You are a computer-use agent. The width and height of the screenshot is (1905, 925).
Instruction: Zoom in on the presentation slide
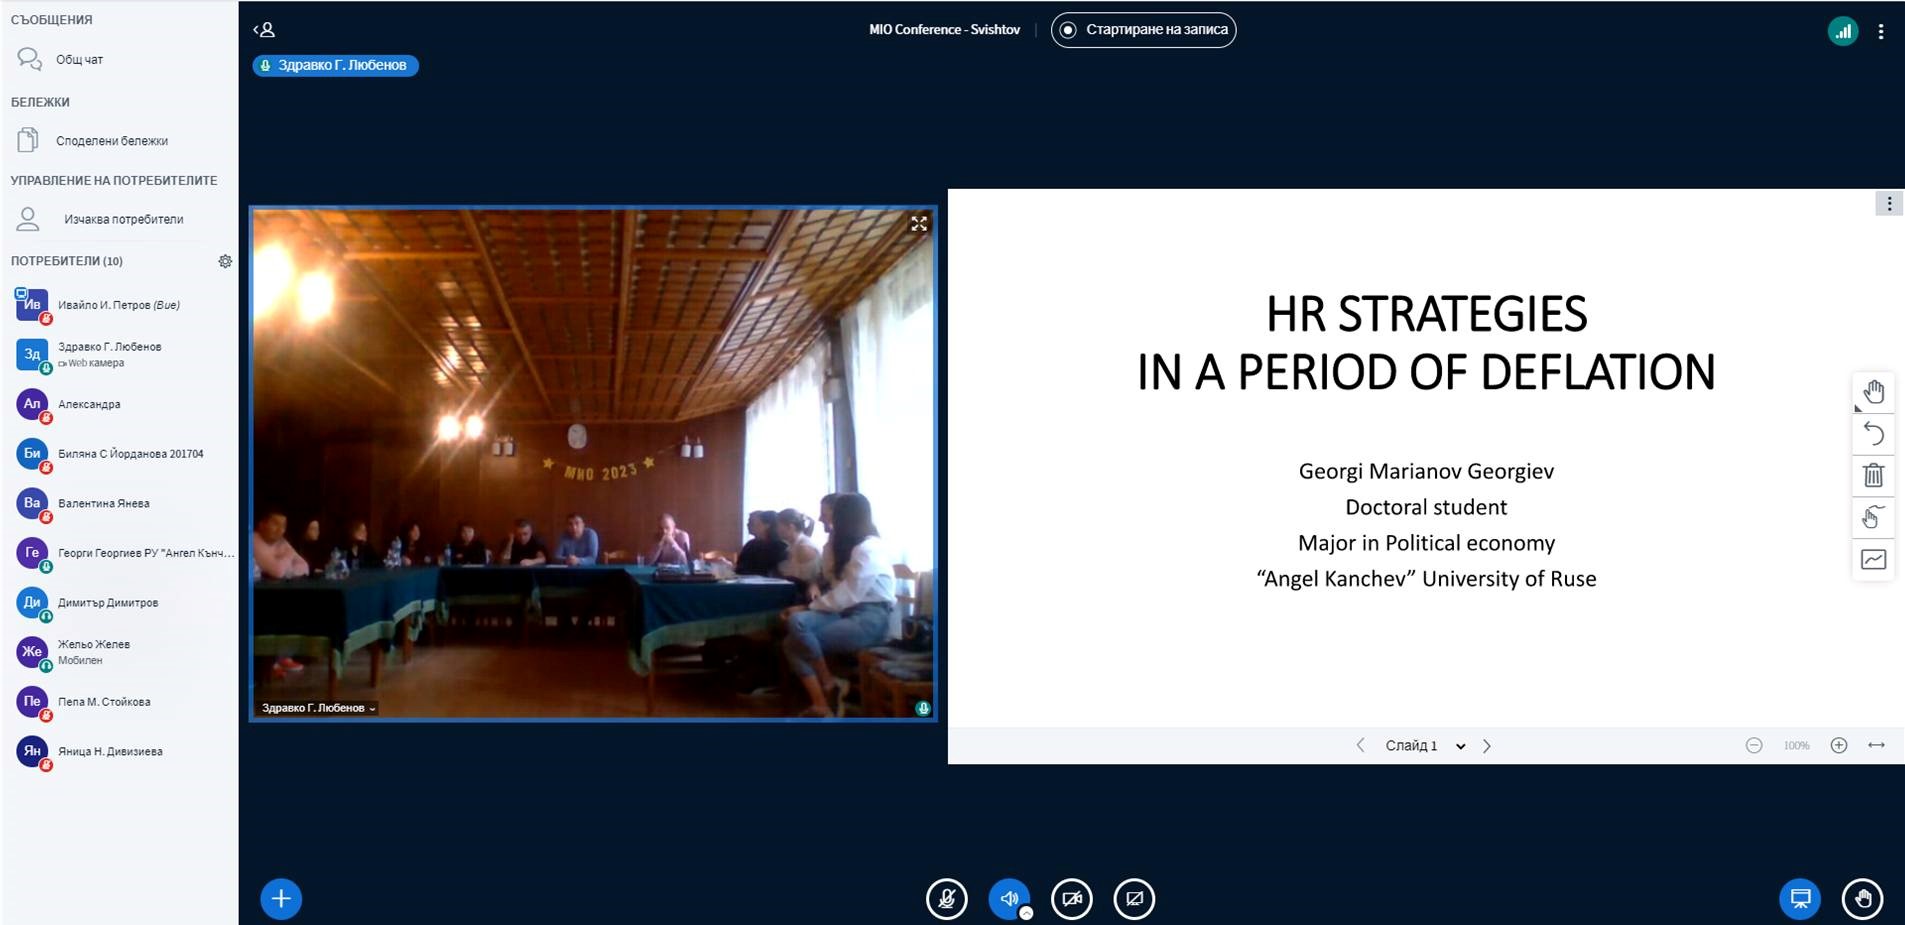point(1838,746)
